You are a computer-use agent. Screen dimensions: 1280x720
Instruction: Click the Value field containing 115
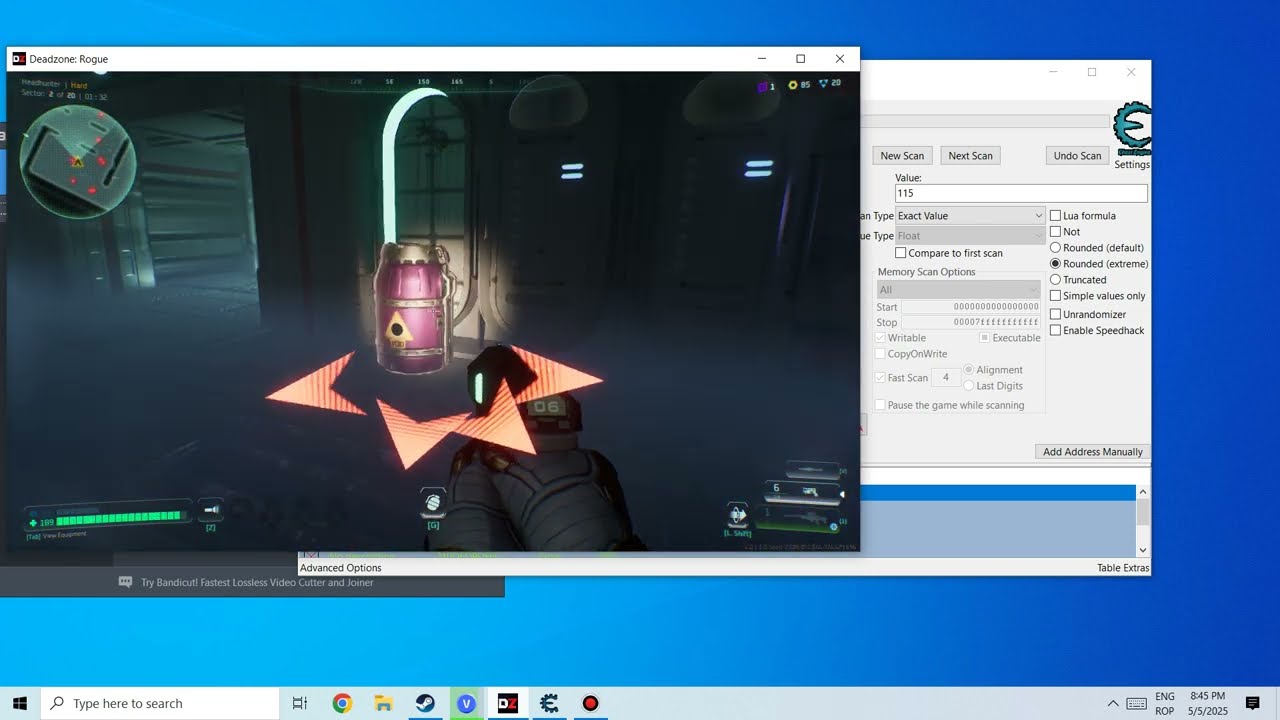click(x=1021, y=193)
